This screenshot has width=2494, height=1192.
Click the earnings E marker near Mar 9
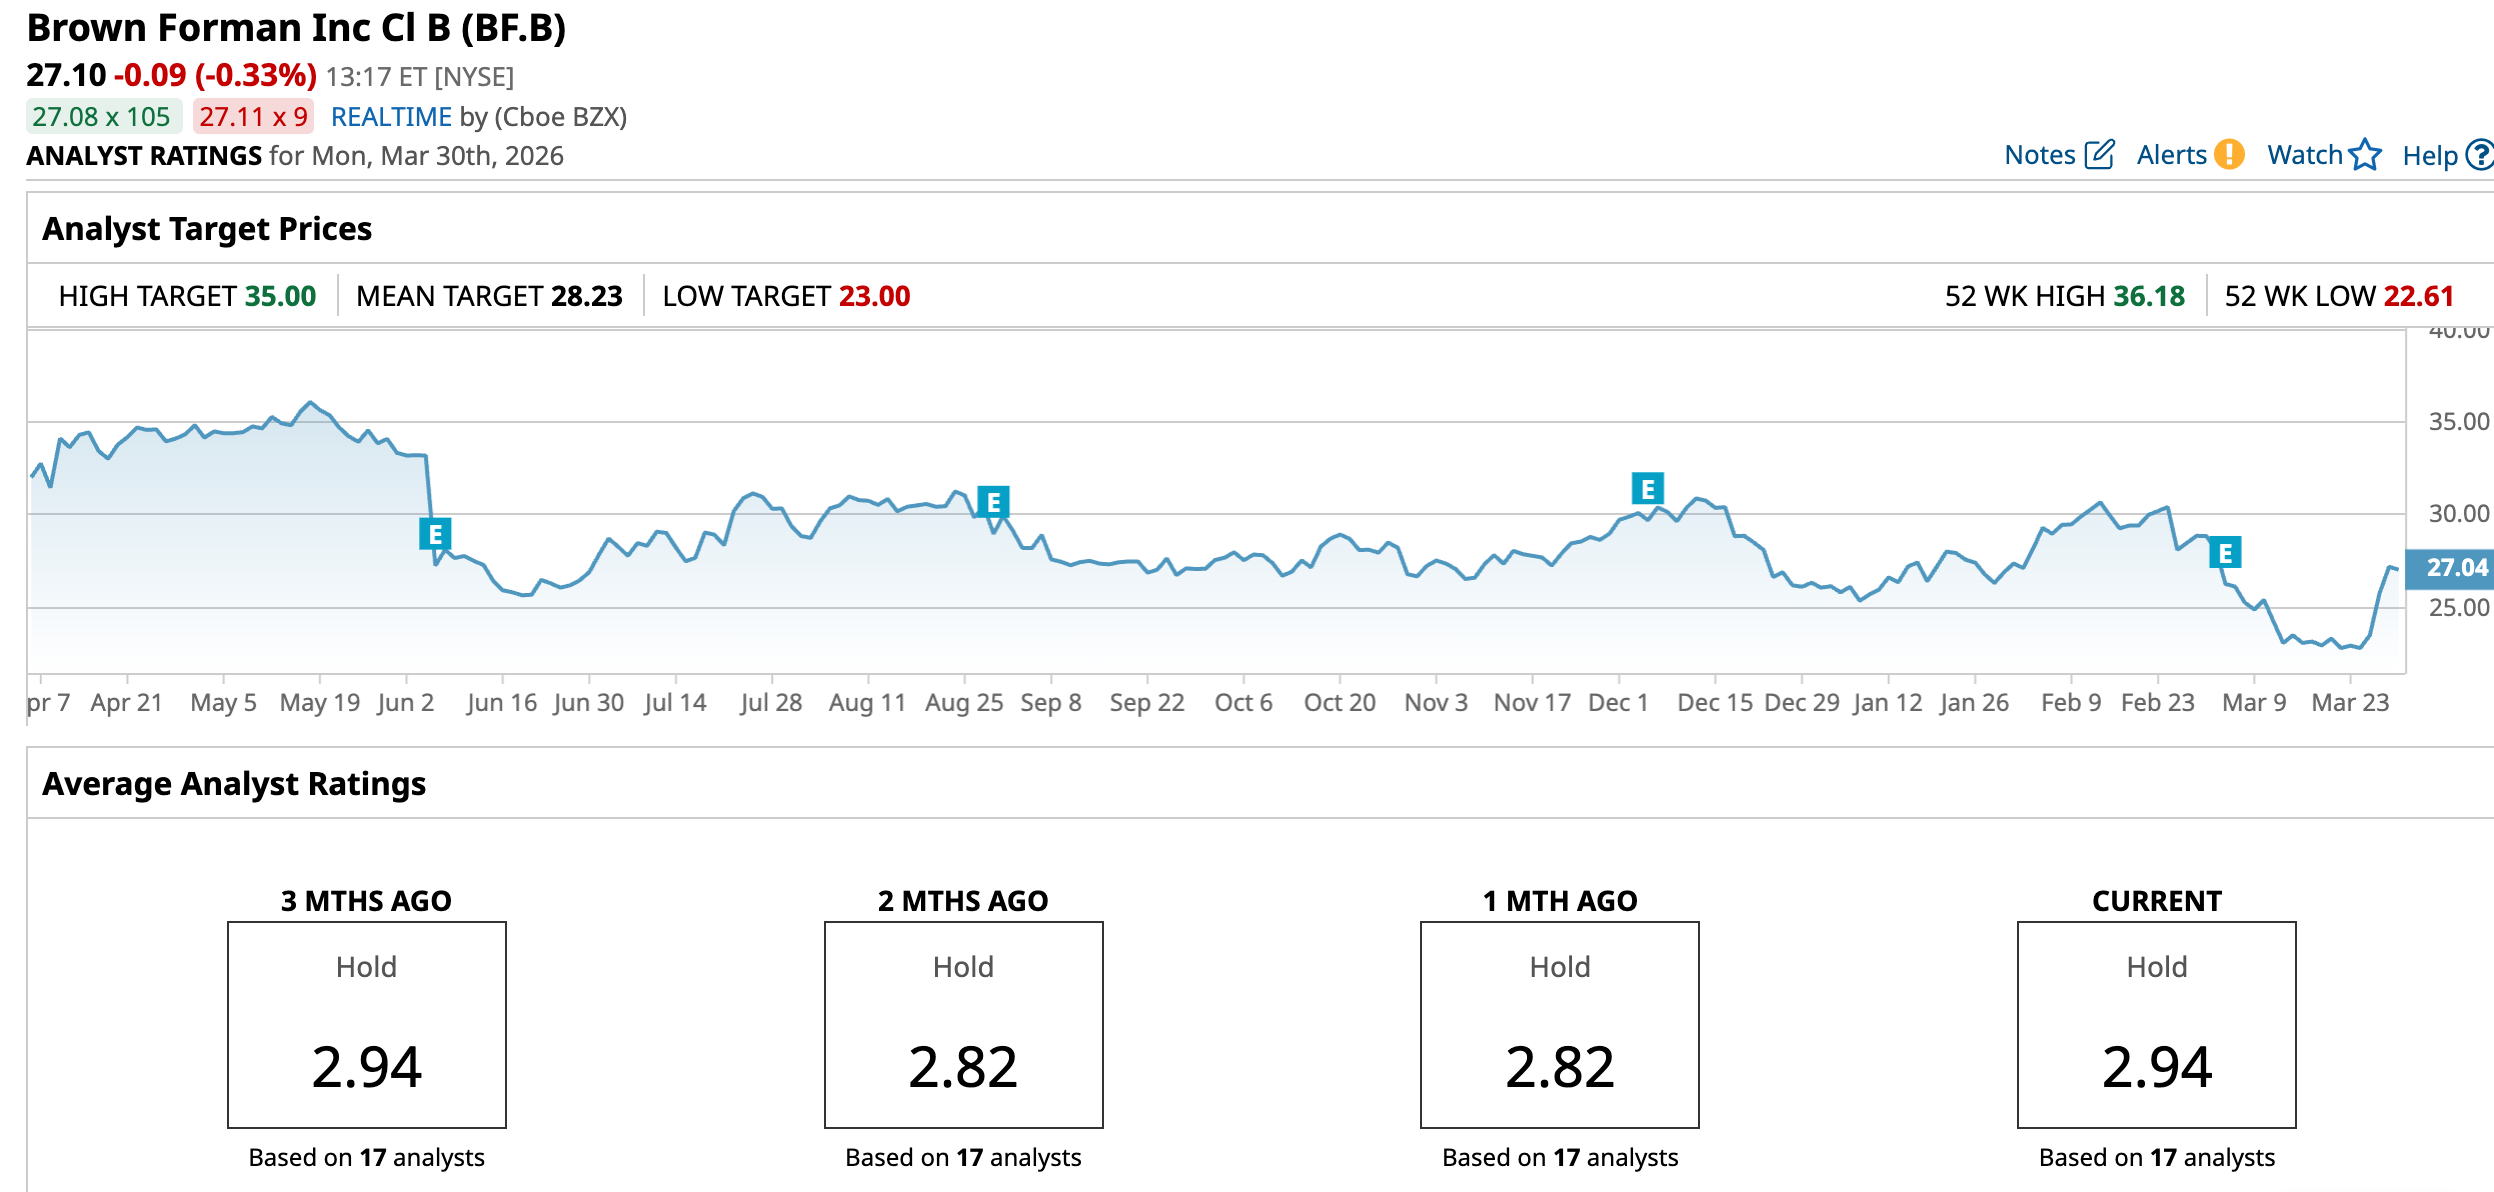[x=2225, y=553]
